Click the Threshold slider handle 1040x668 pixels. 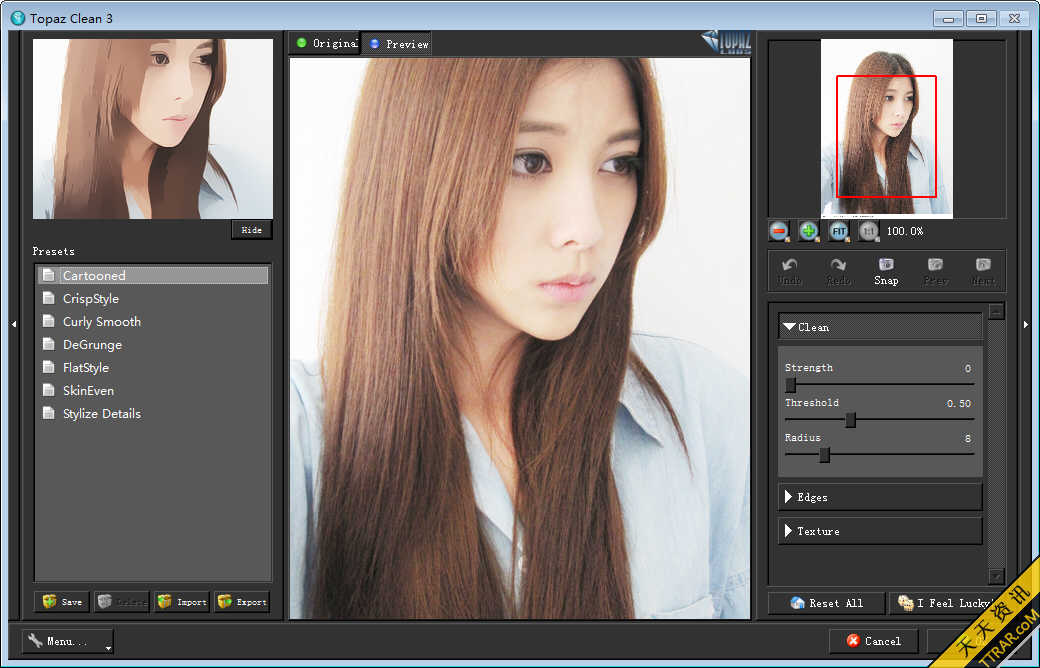point(850,420)
